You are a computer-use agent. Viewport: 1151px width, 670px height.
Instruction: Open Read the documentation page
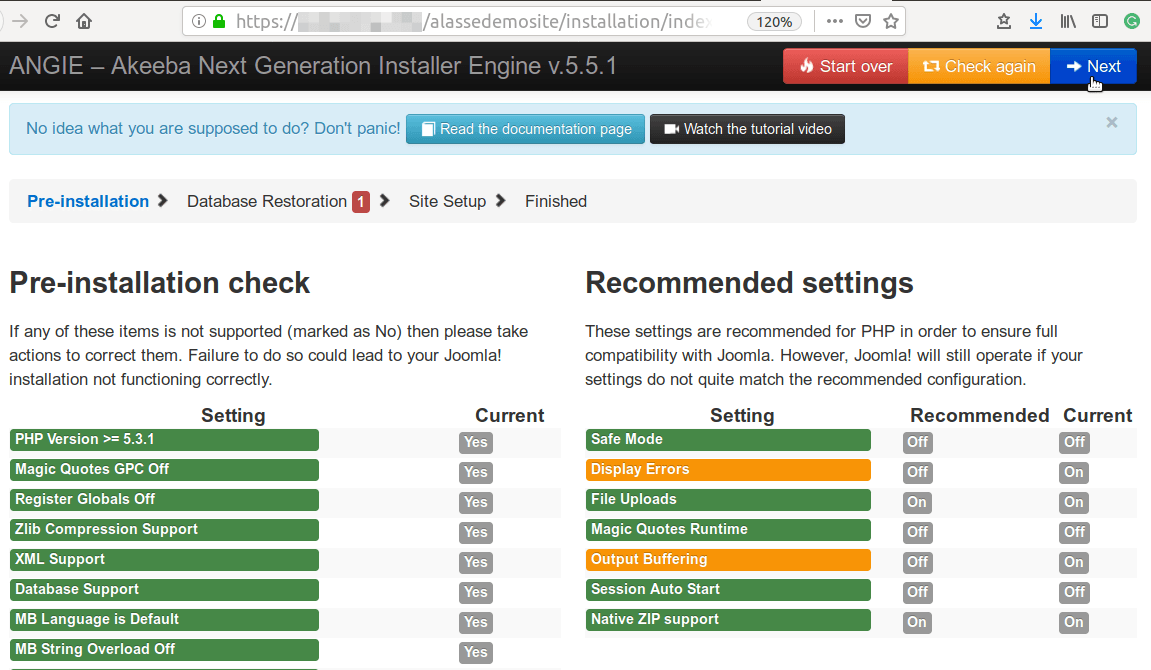[x=526, y=129]
